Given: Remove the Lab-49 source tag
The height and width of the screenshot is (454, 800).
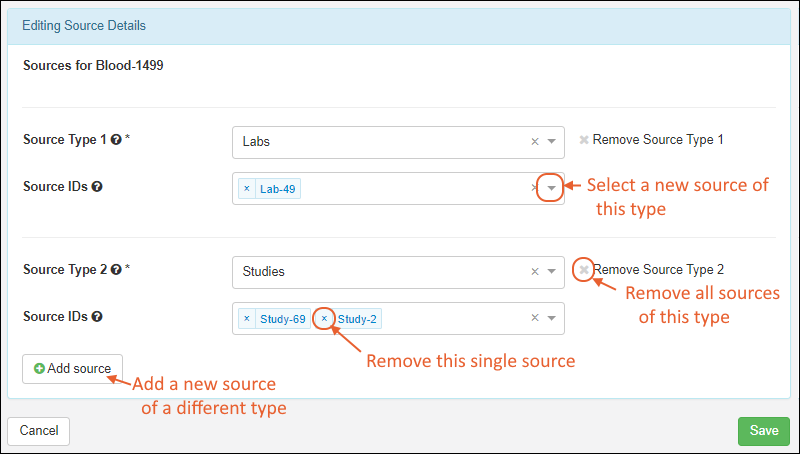Looking at the screenshot, I should 246,188.
